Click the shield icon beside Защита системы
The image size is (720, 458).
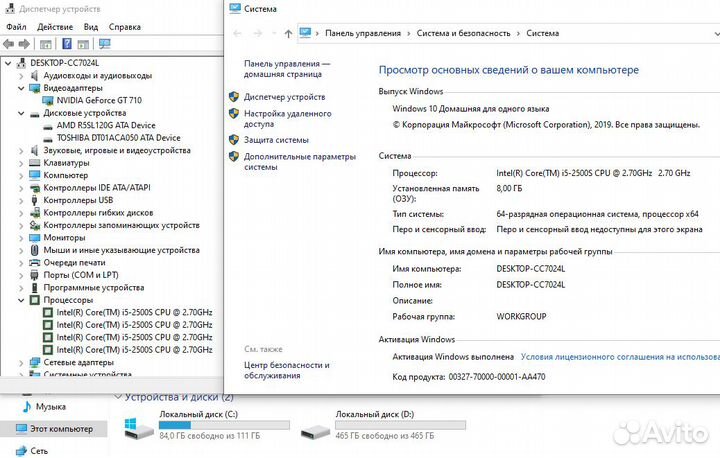tap(234, 140)
